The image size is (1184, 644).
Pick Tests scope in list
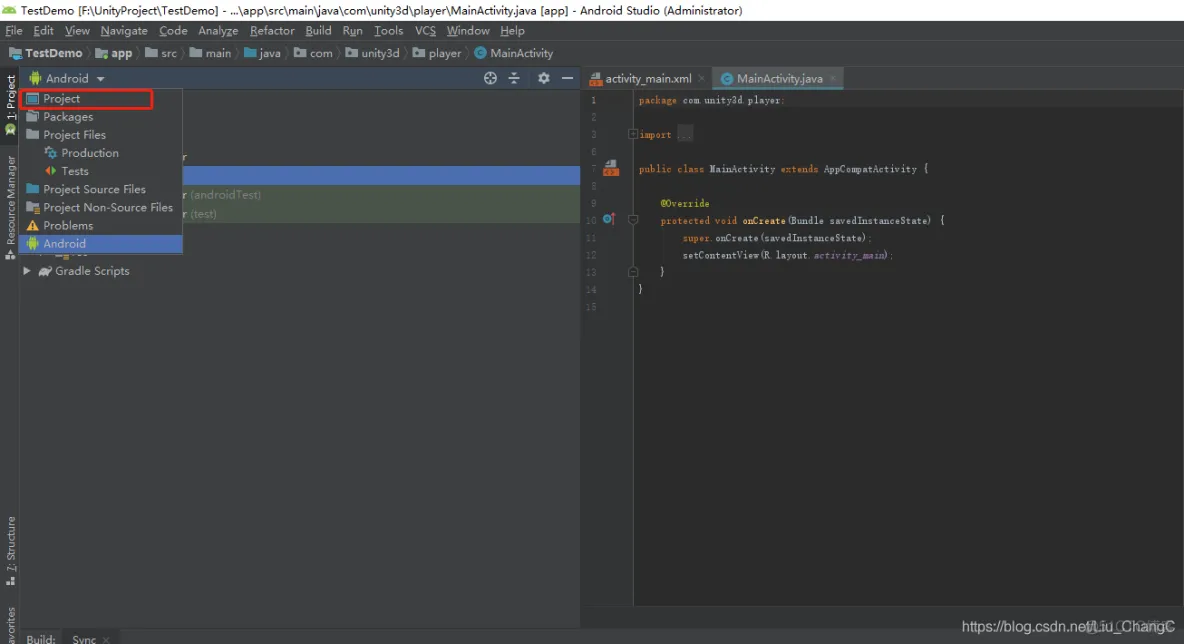(x=100, y=171)
